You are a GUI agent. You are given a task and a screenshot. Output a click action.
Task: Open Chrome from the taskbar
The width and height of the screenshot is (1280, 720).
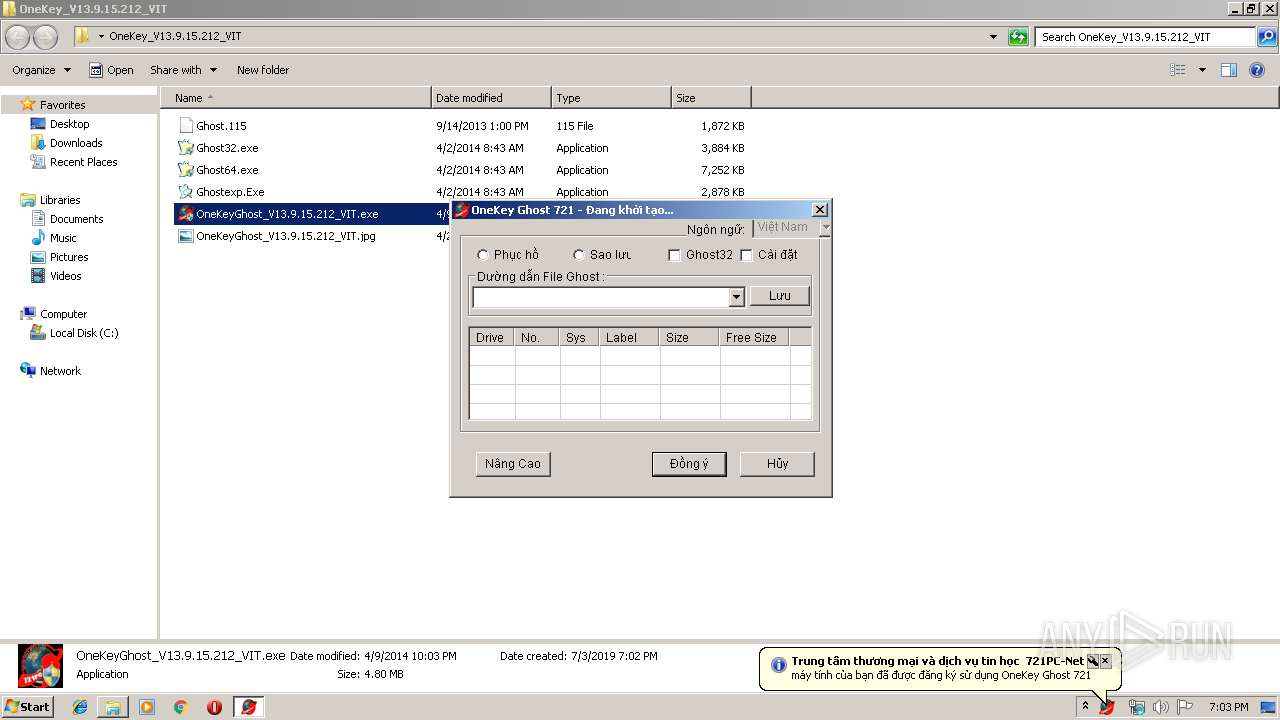coord(180,707)
